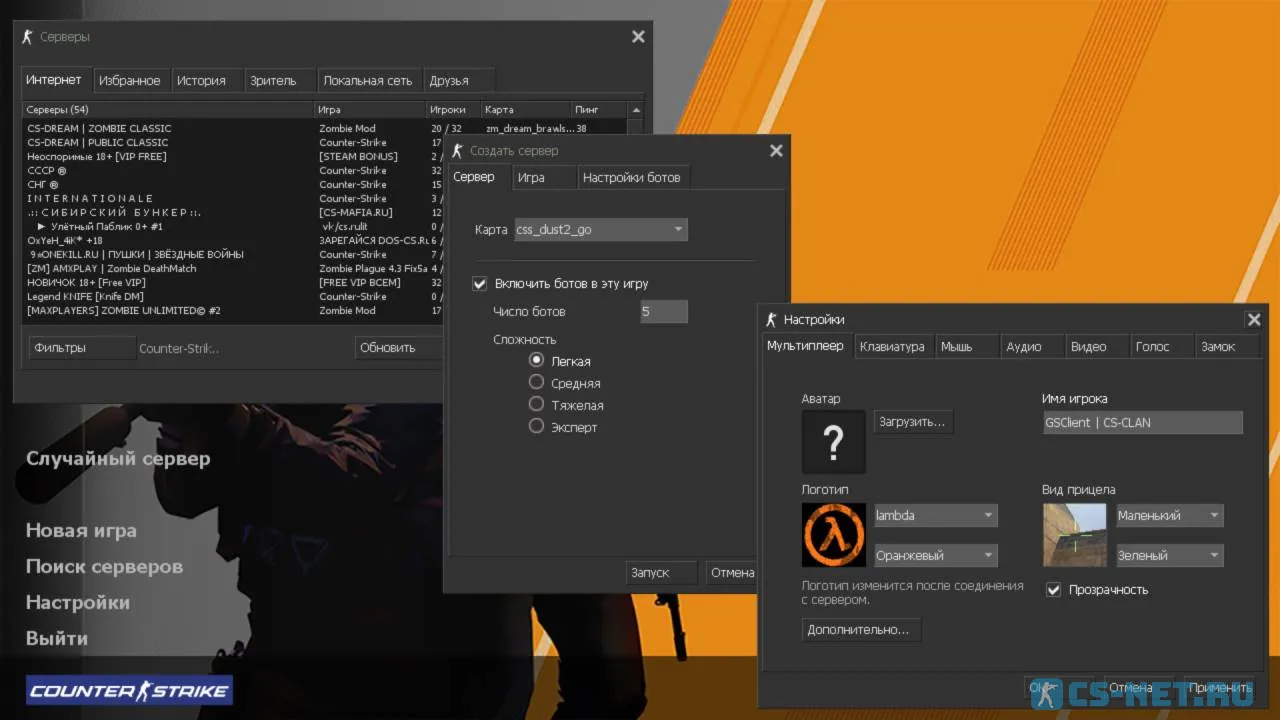
Task: Click Отмена in Создать сервер window
Action: 731,573
